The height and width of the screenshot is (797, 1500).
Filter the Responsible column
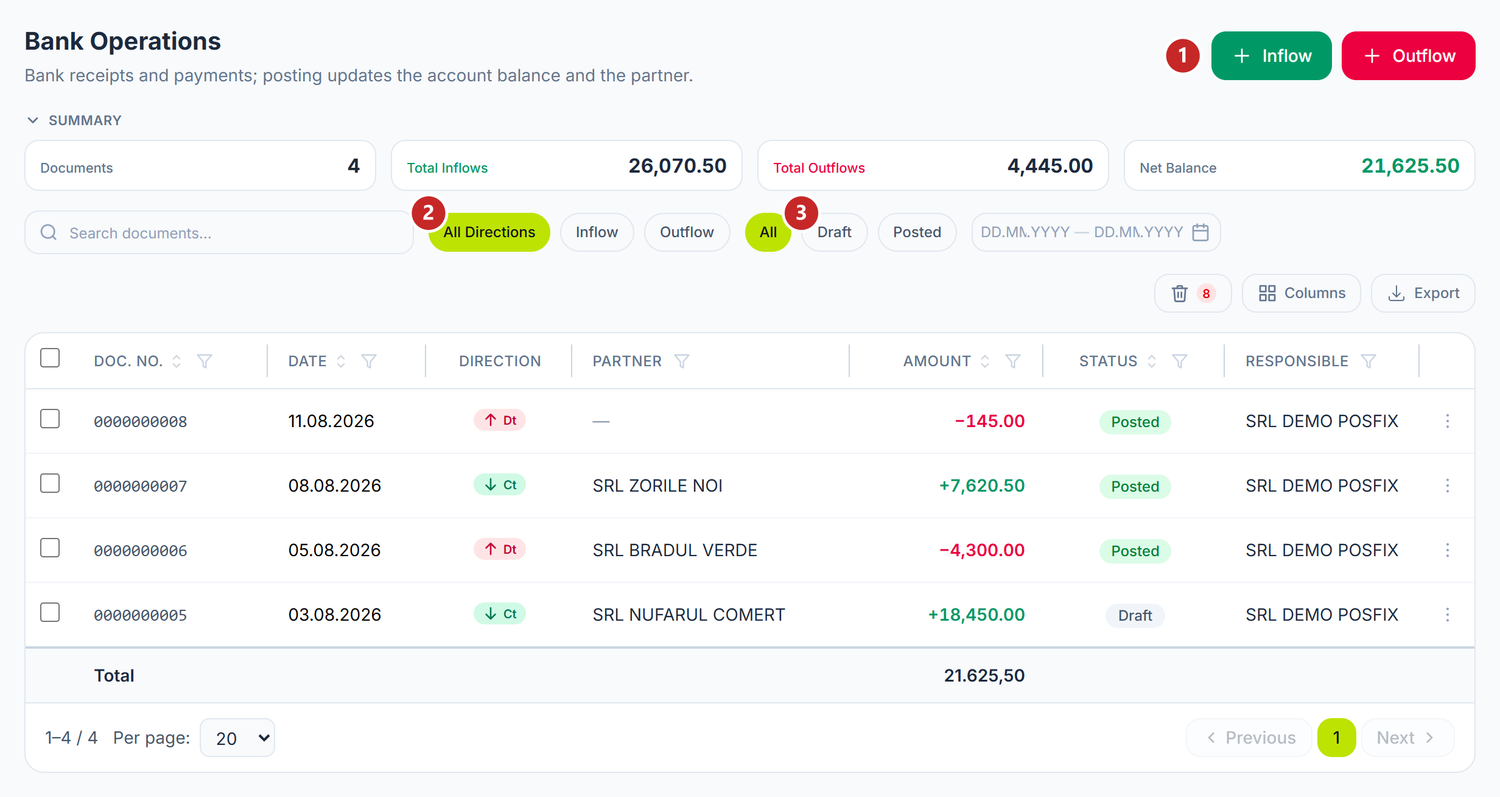click(x=1369, y=361)
